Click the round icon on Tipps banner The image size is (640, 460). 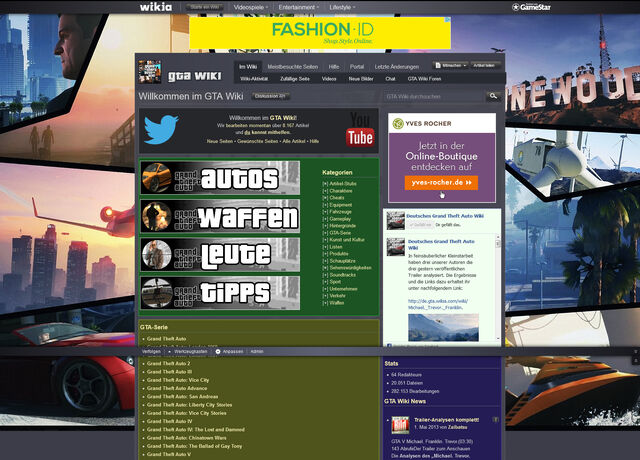coord(157,293)
